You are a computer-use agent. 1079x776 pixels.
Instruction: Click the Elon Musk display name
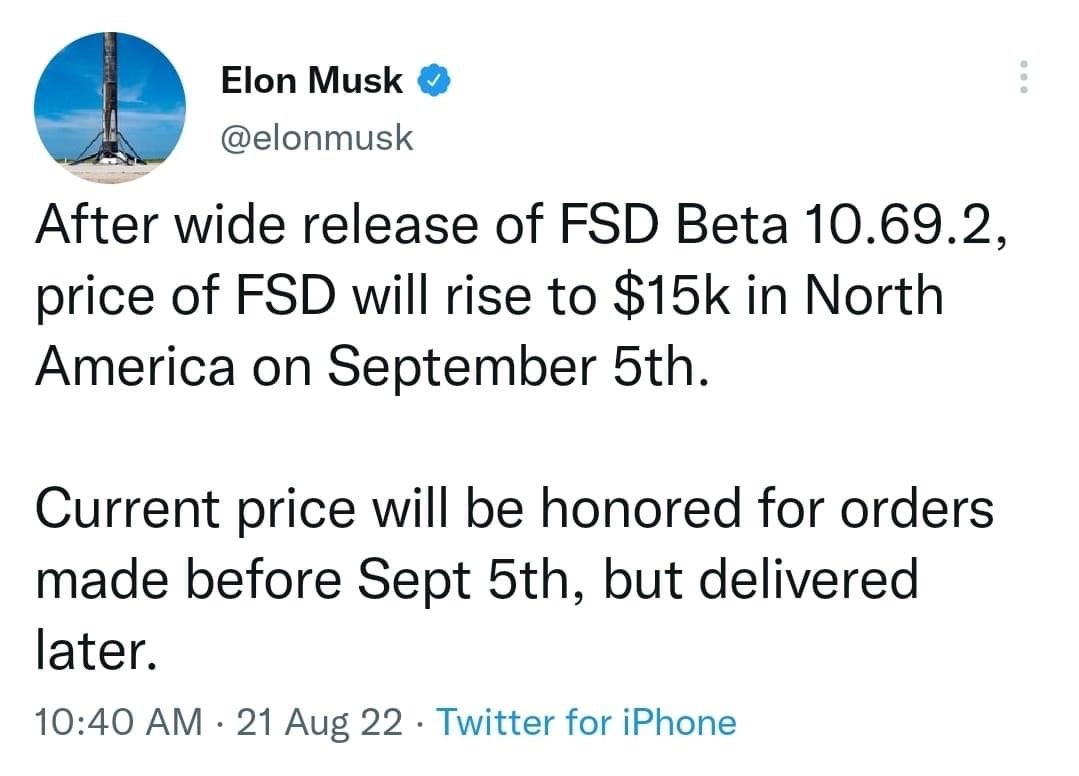[x=312, y=80]
